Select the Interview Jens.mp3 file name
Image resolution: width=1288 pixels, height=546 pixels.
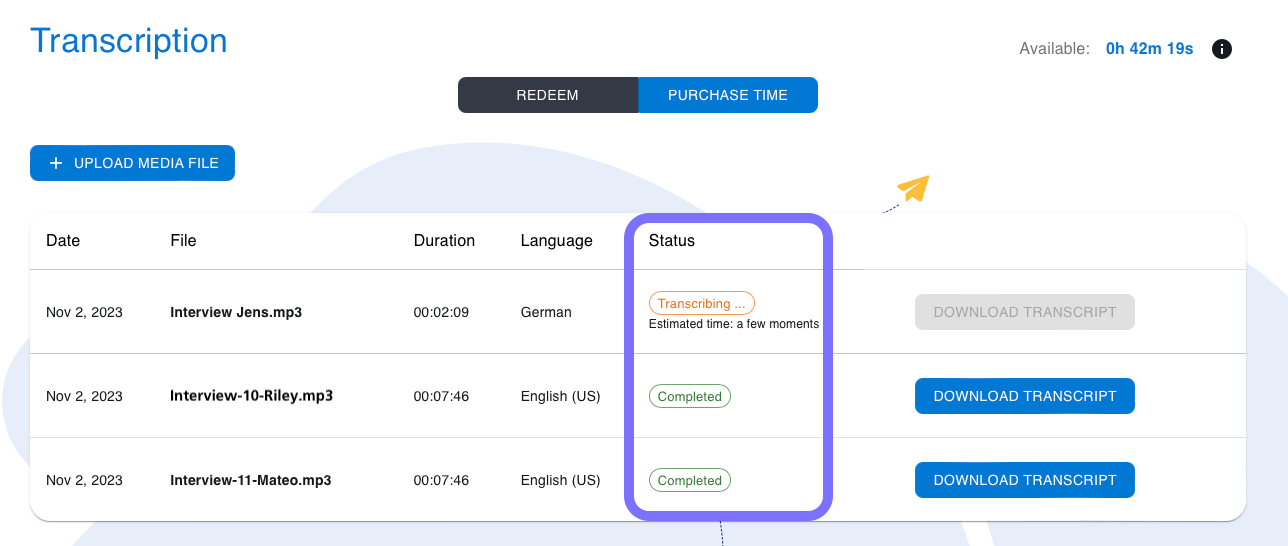point(236,312)
